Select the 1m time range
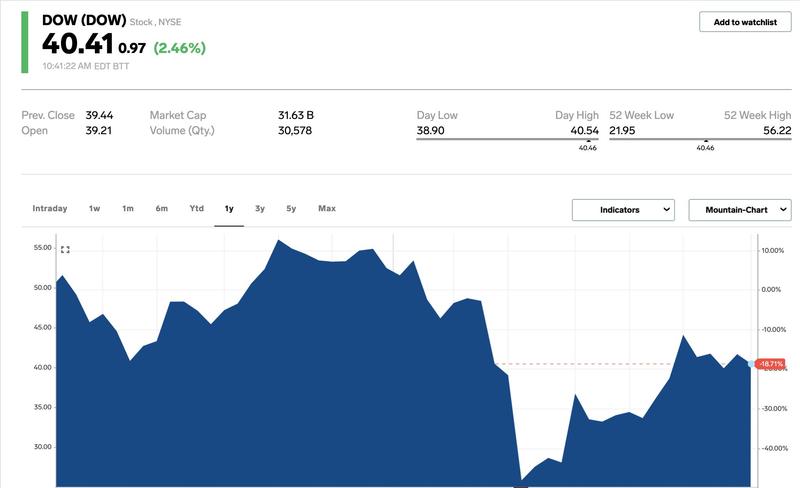Screen dimensions: 800x488 (128, 208)
